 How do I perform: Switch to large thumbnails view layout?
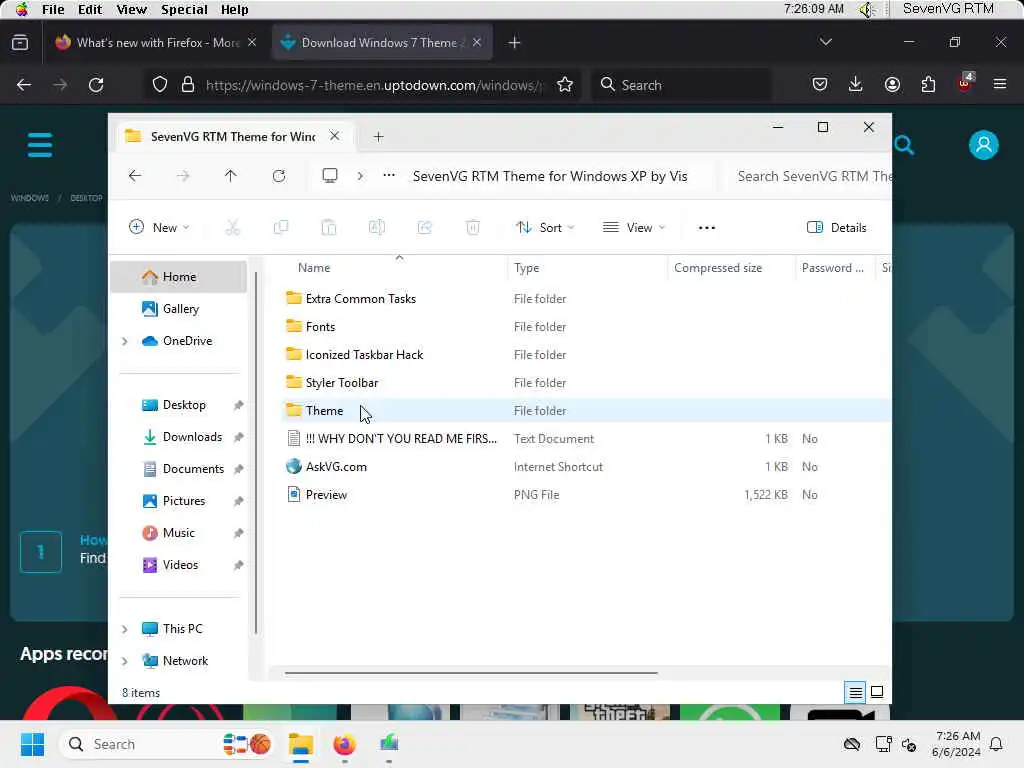tap(877, 692)
